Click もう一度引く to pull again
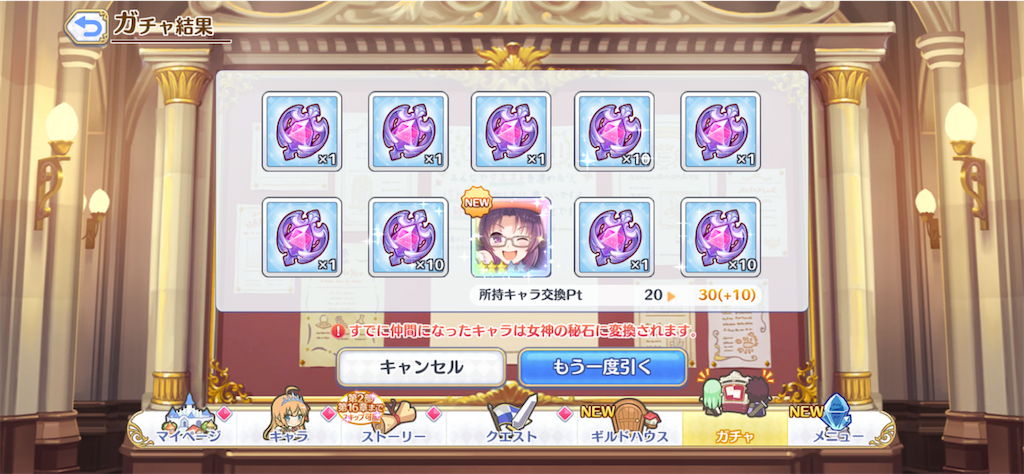The image size is (1024, 474). 603,367
